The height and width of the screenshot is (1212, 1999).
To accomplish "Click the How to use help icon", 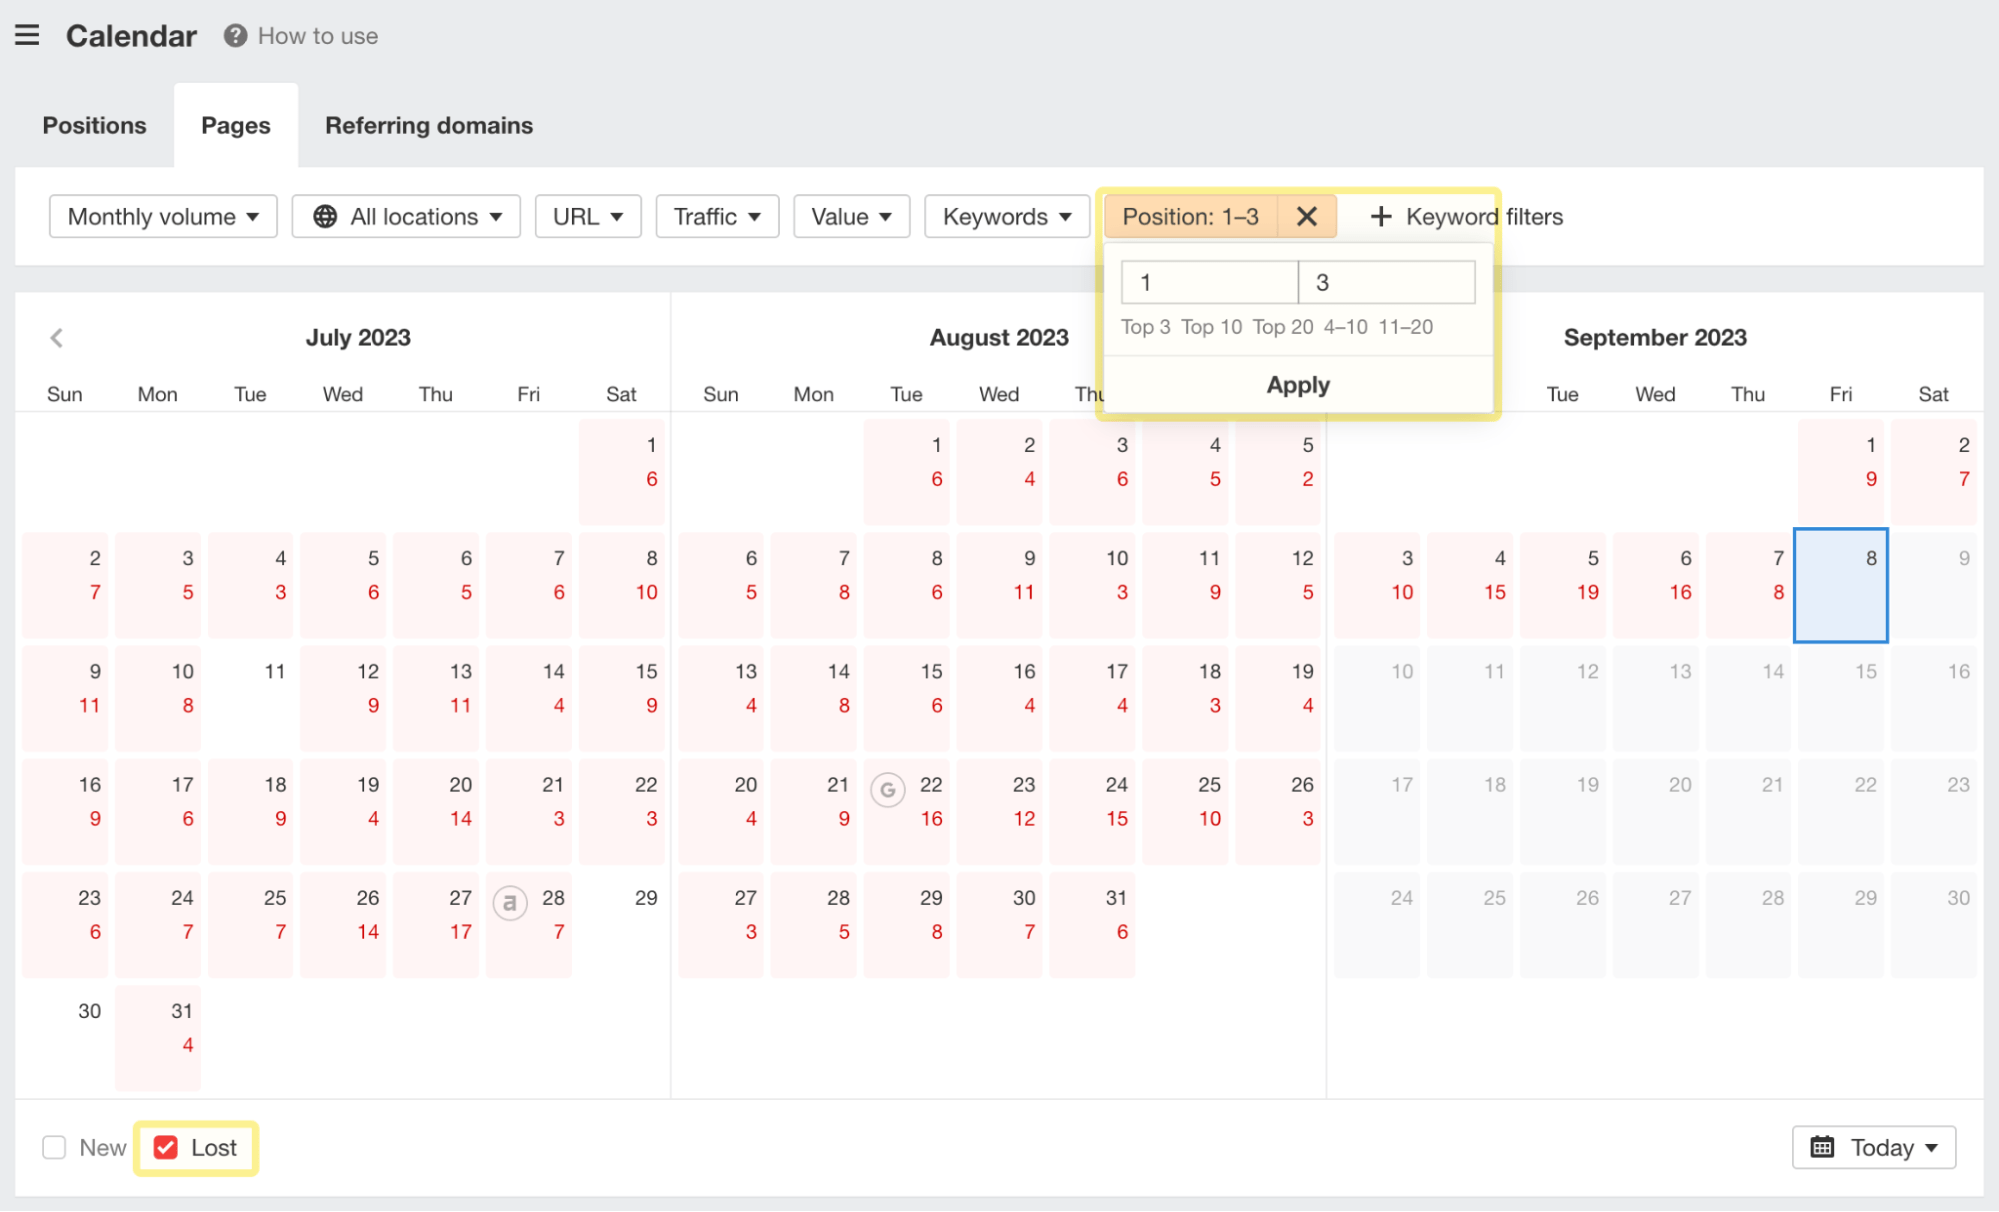I will pos(233,36).
